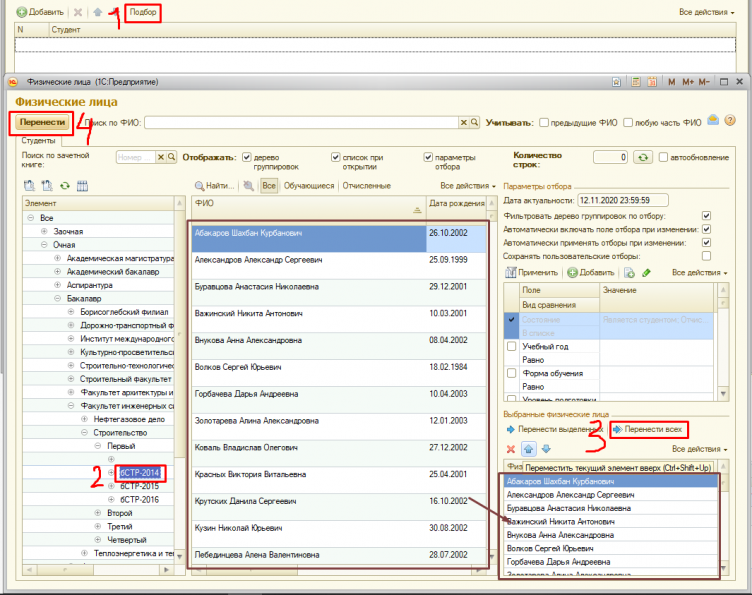752x595 pixels.
Task: Click the first tree toolbar icon above Элемент
Action: click(x=29, y=186)
